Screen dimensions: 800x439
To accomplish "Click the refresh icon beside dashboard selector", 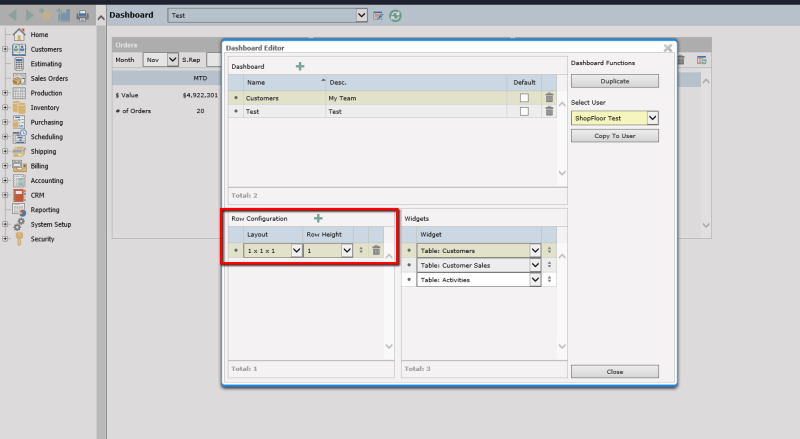I will pyautogui.click(x=395, y=16).
